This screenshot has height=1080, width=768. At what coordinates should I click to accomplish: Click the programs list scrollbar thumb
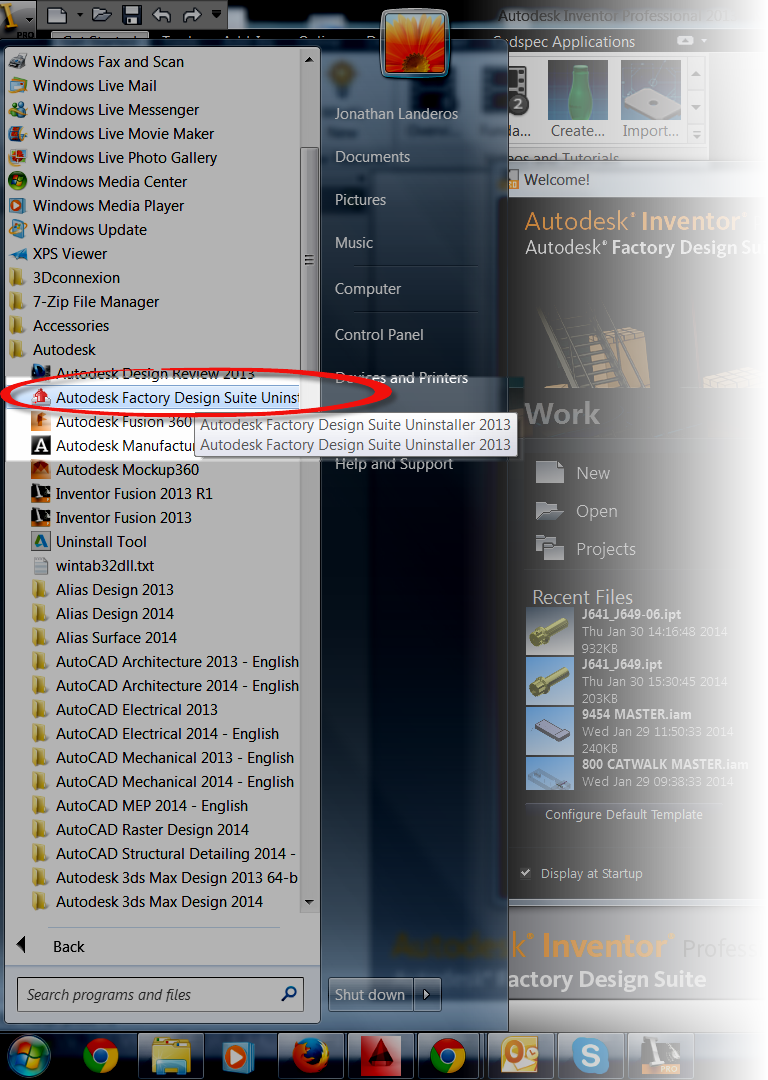tap(309, 258)
